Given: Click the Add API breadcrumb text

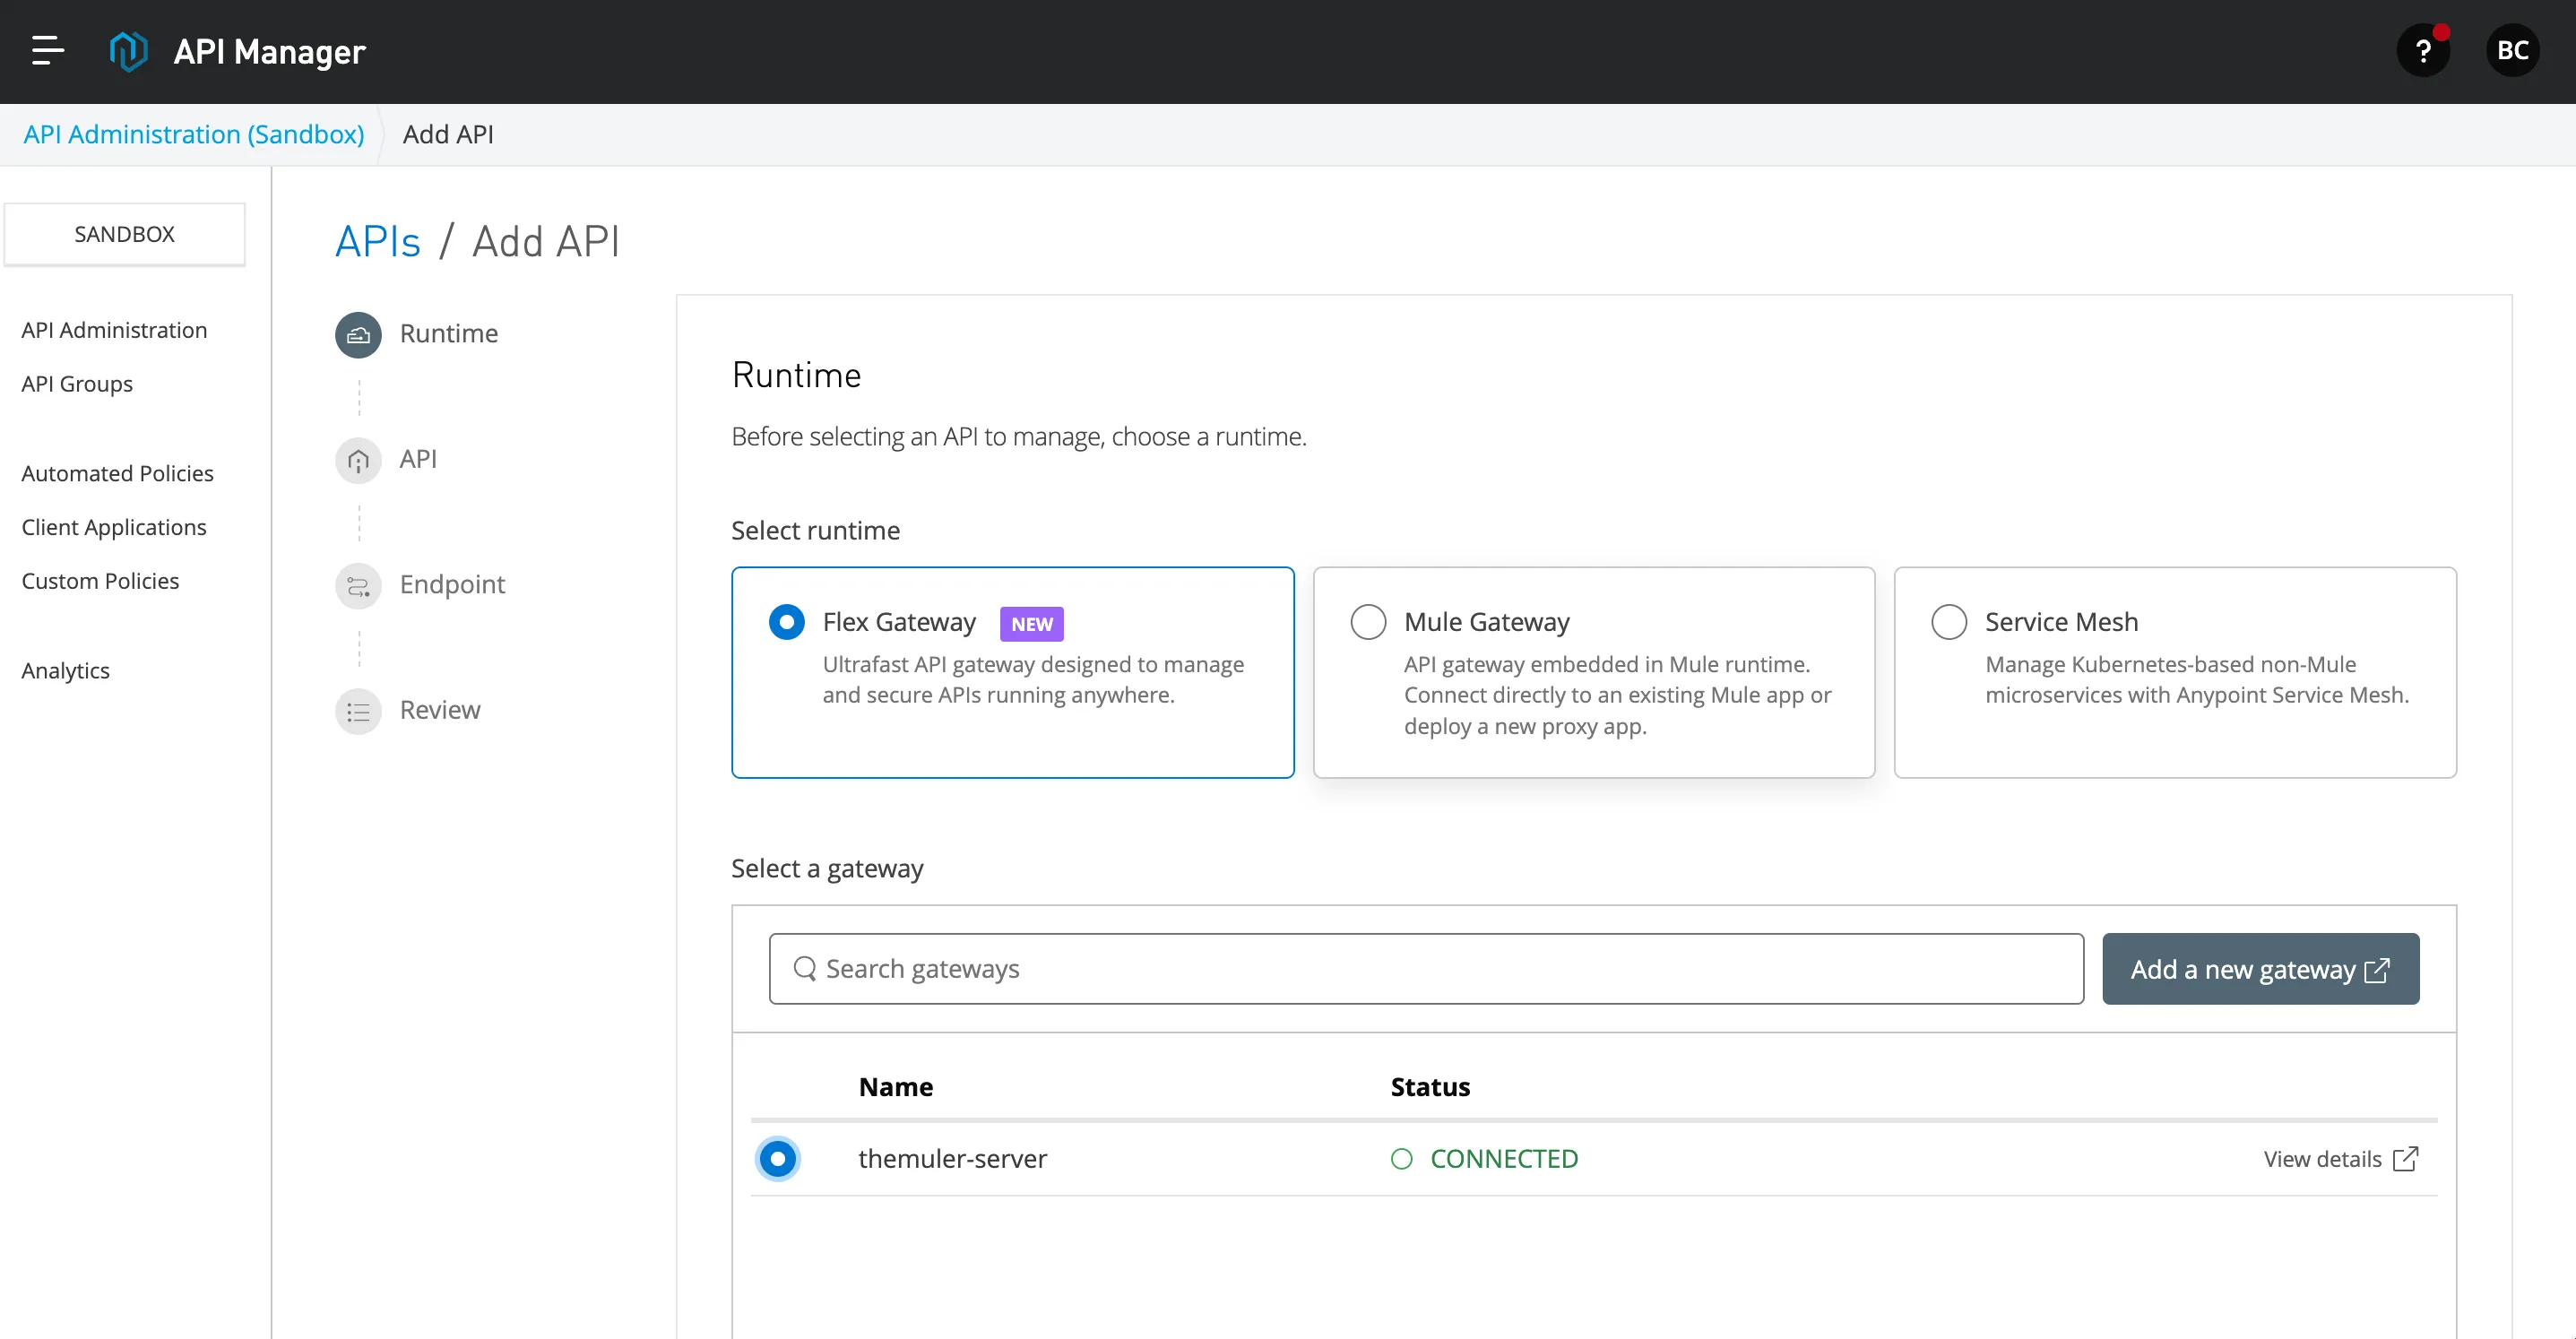Looking at the screenshot, I should 448,134.
